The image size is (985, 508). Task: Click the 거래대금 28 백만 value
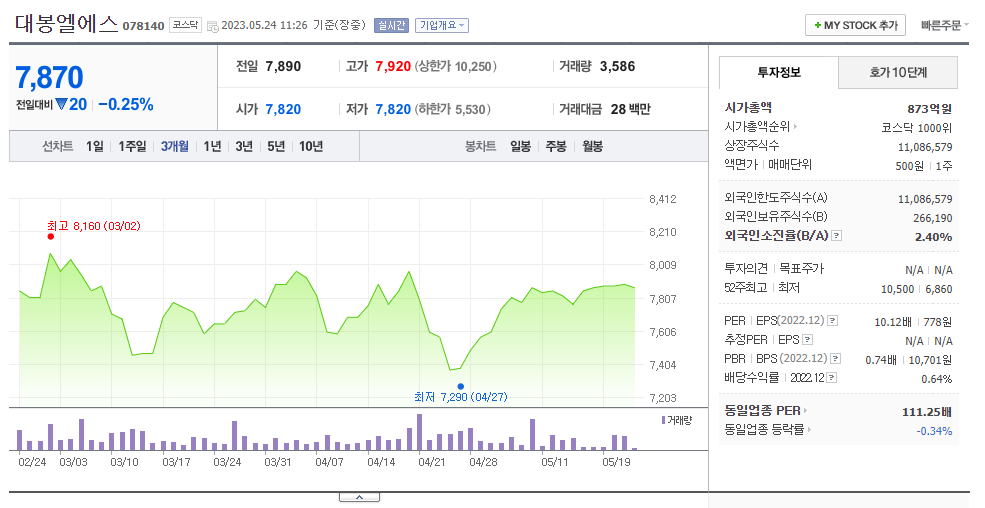pyautogui.click(x=631, y=109)
